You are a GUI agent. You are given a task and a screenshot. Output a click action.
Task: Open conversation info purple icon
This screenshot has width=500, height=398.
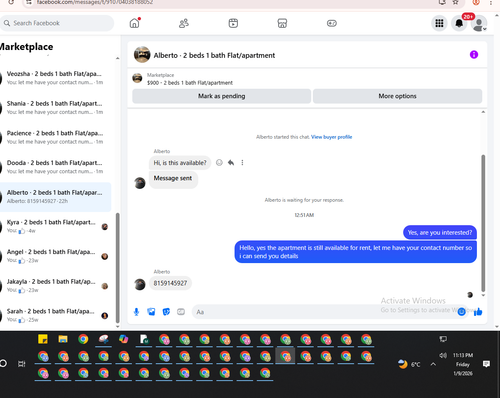point(474,55)
